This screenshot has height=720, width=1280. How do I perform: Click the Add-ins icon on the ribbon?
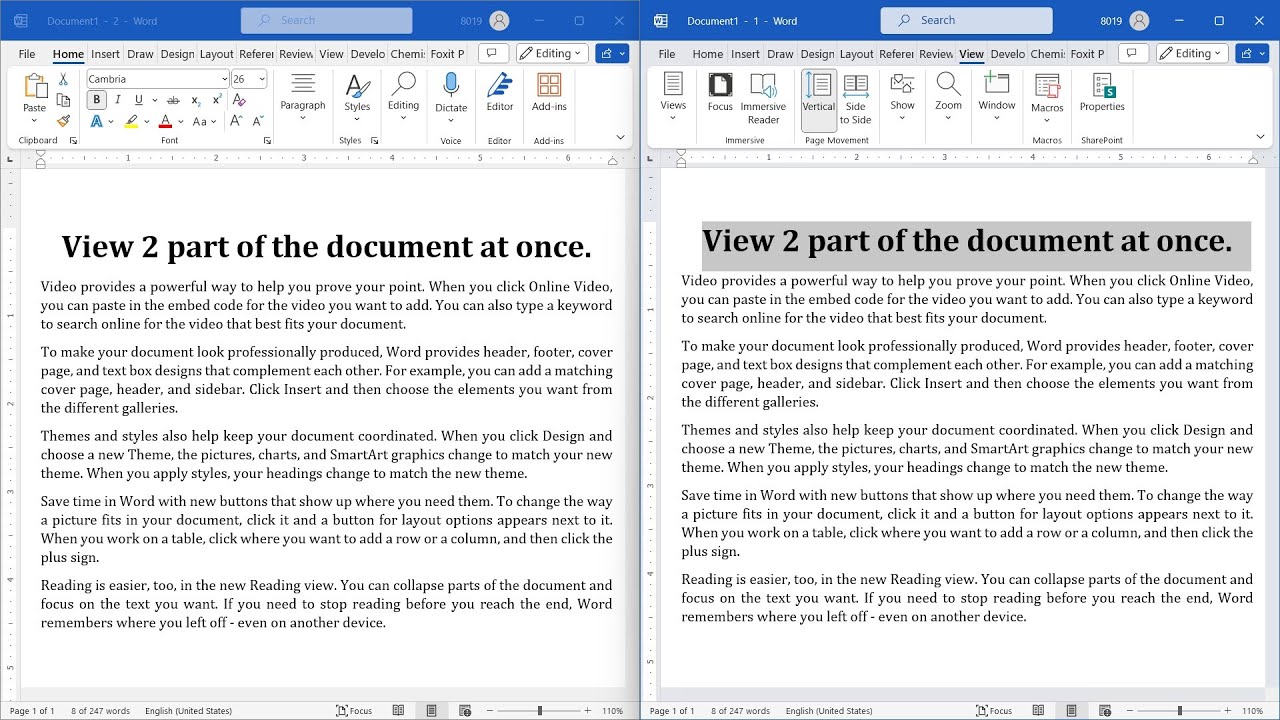(x=548, y=97)
